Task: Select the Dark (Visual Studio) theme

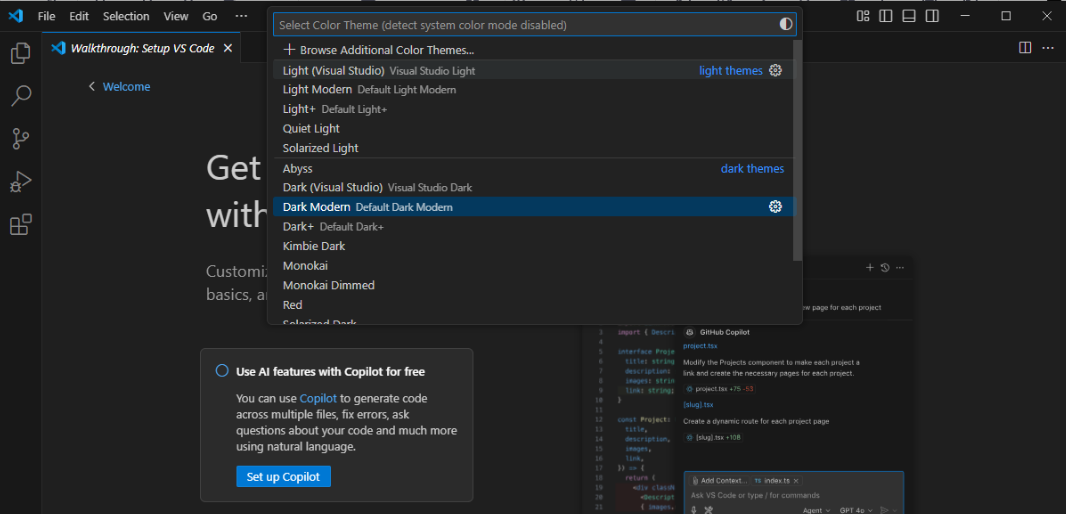Action: point(533,187)
